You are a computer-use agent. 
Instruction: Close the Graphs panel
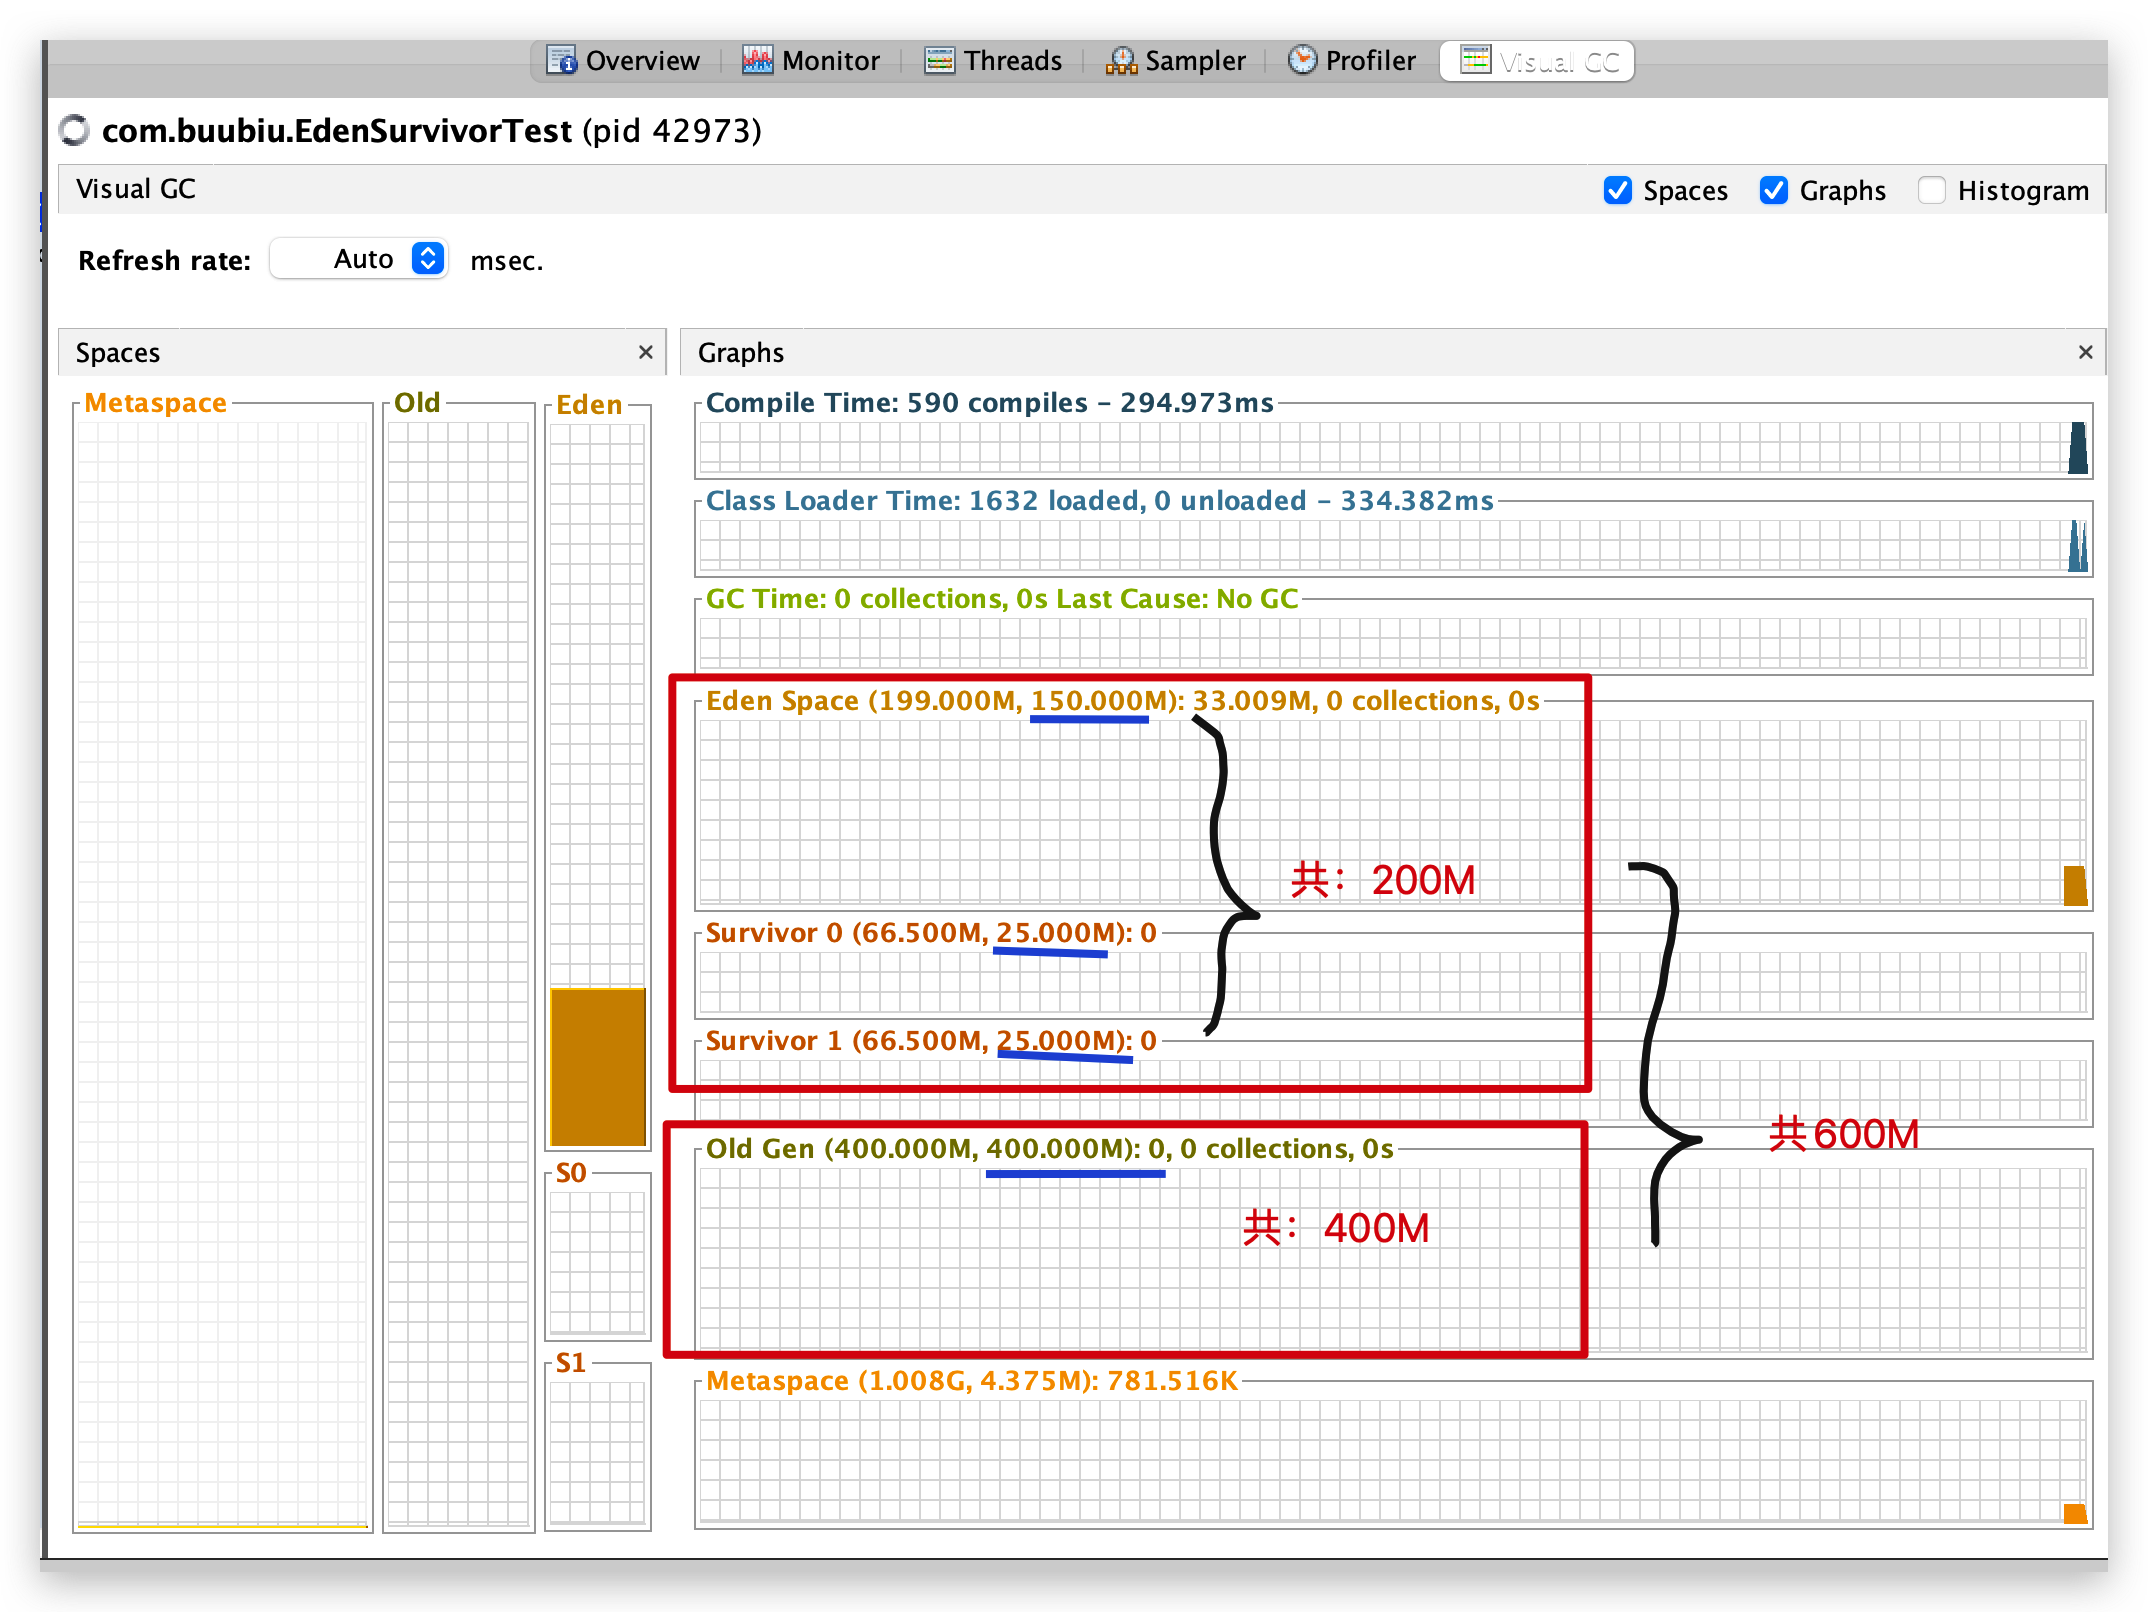click(2085, 352)
